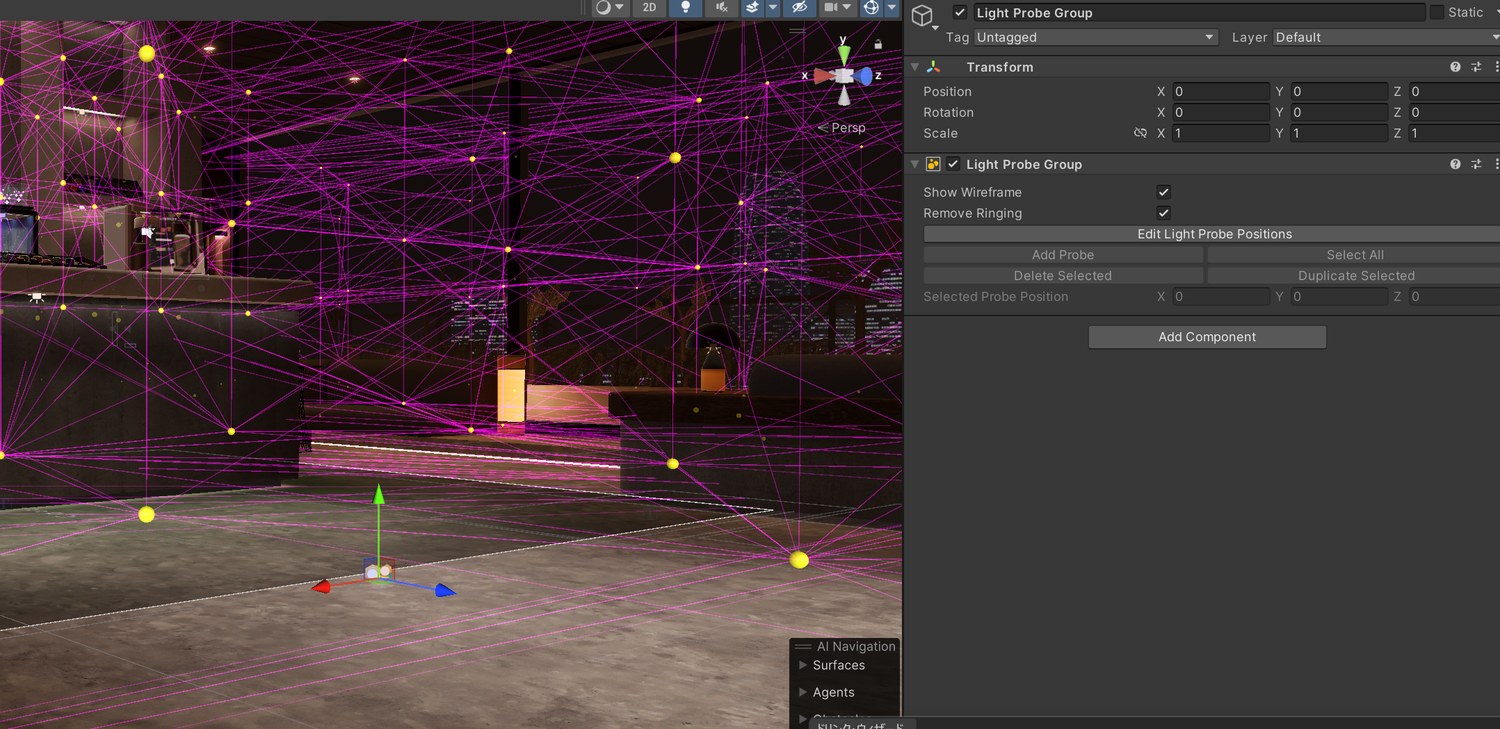The image size is (1500, 729).
Task: Click the green Y axis cone
Action: (844, 53)
